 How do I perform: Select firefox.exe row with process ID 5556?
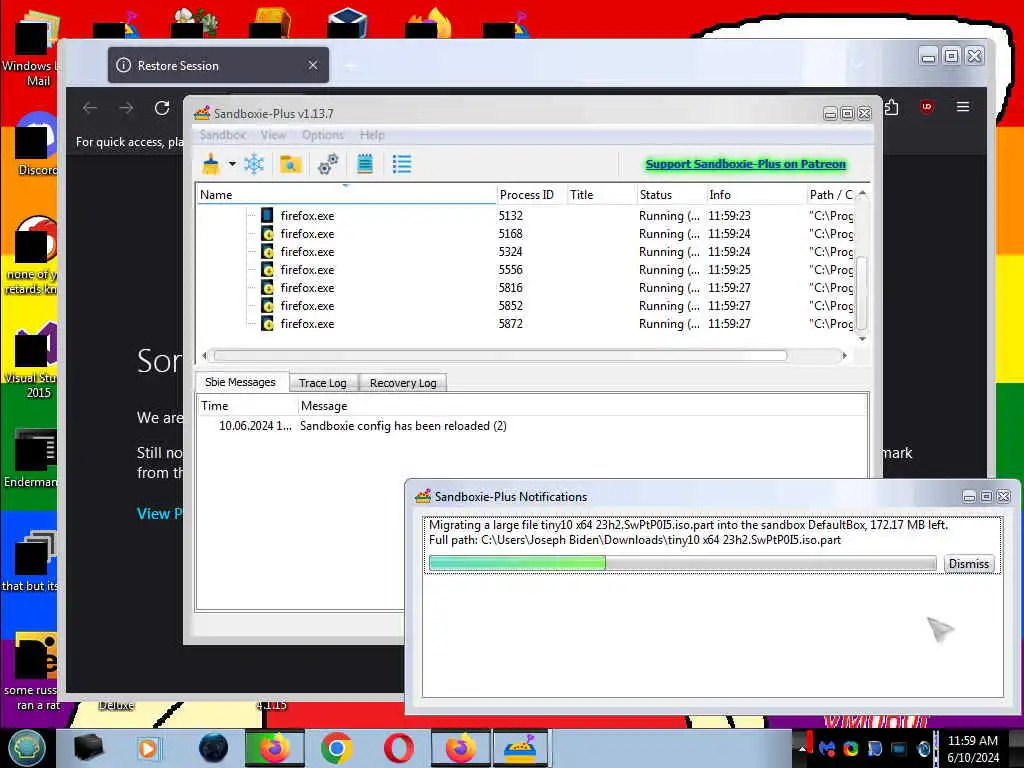(x=525, y=270)
